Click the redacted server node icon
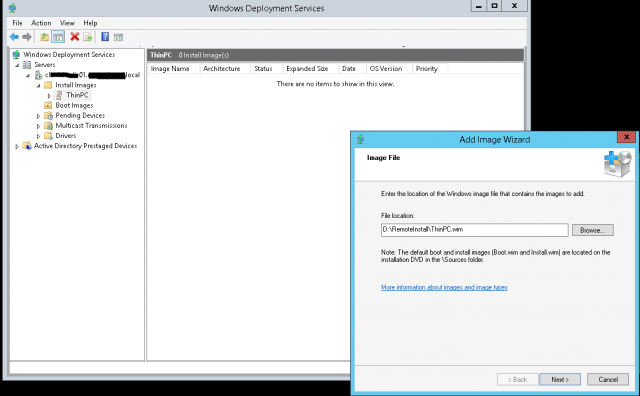 (x=38, y=75)
